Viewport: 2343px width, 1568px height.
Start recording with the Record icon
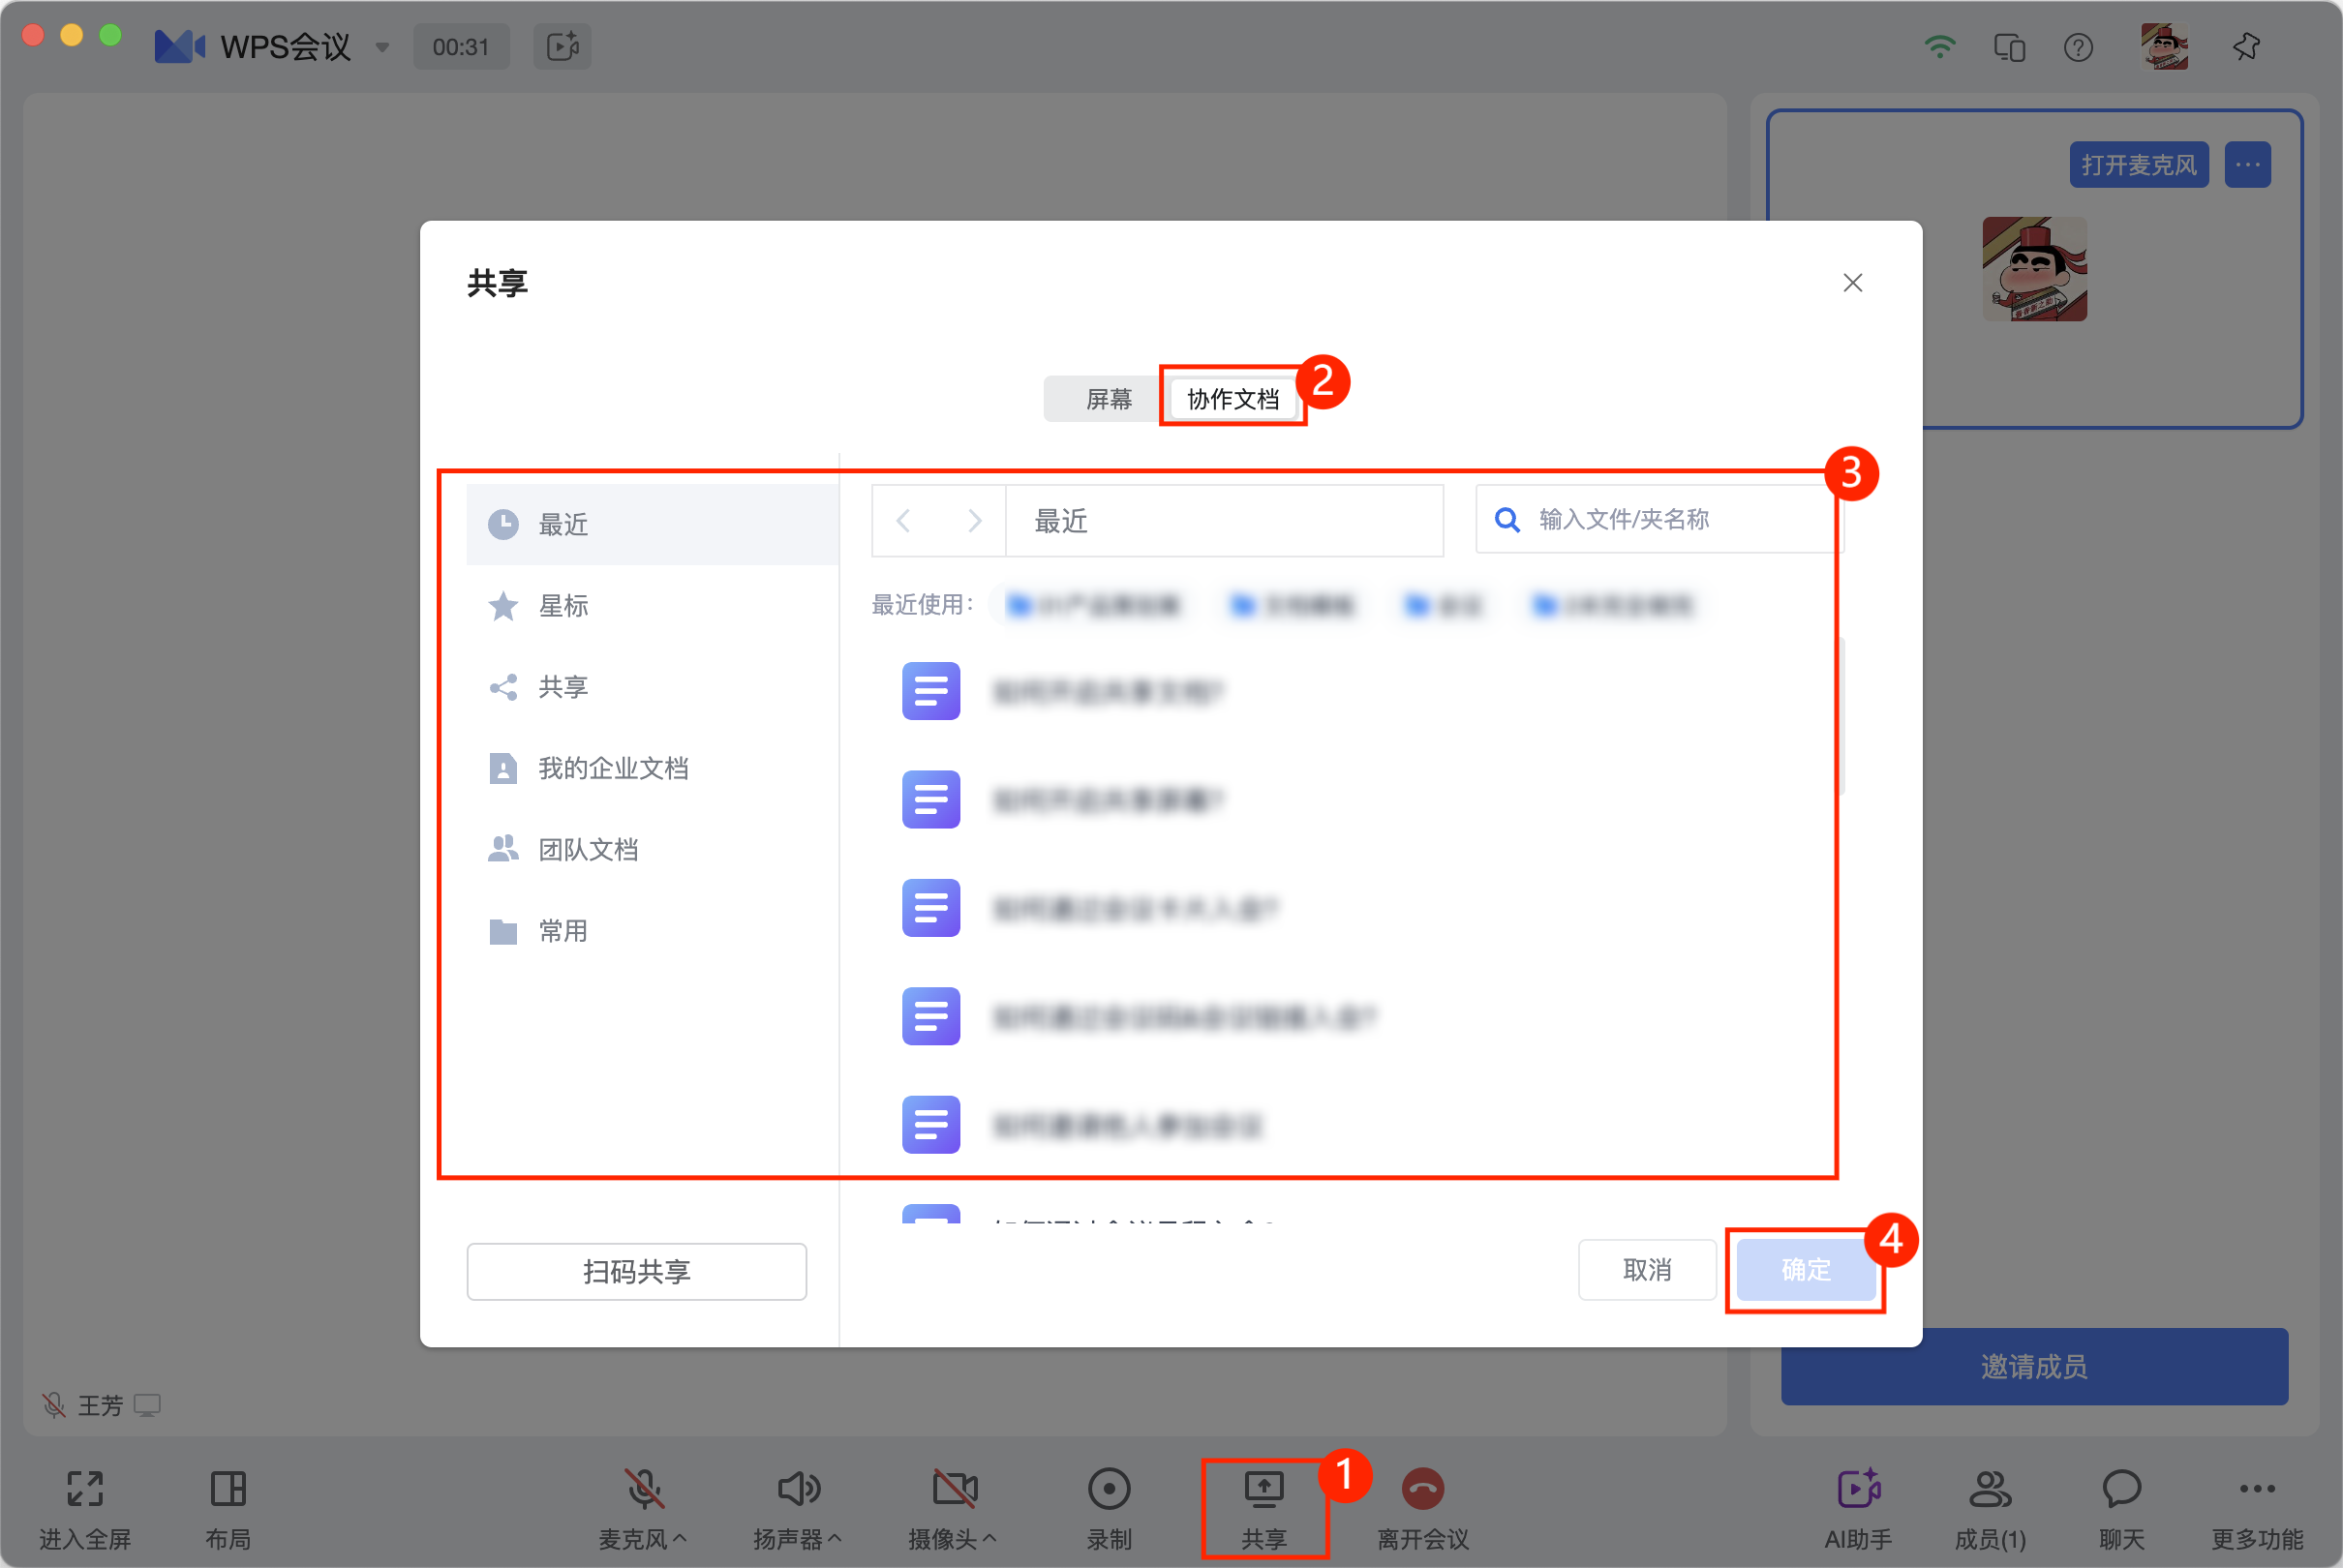(1109, 1489)
